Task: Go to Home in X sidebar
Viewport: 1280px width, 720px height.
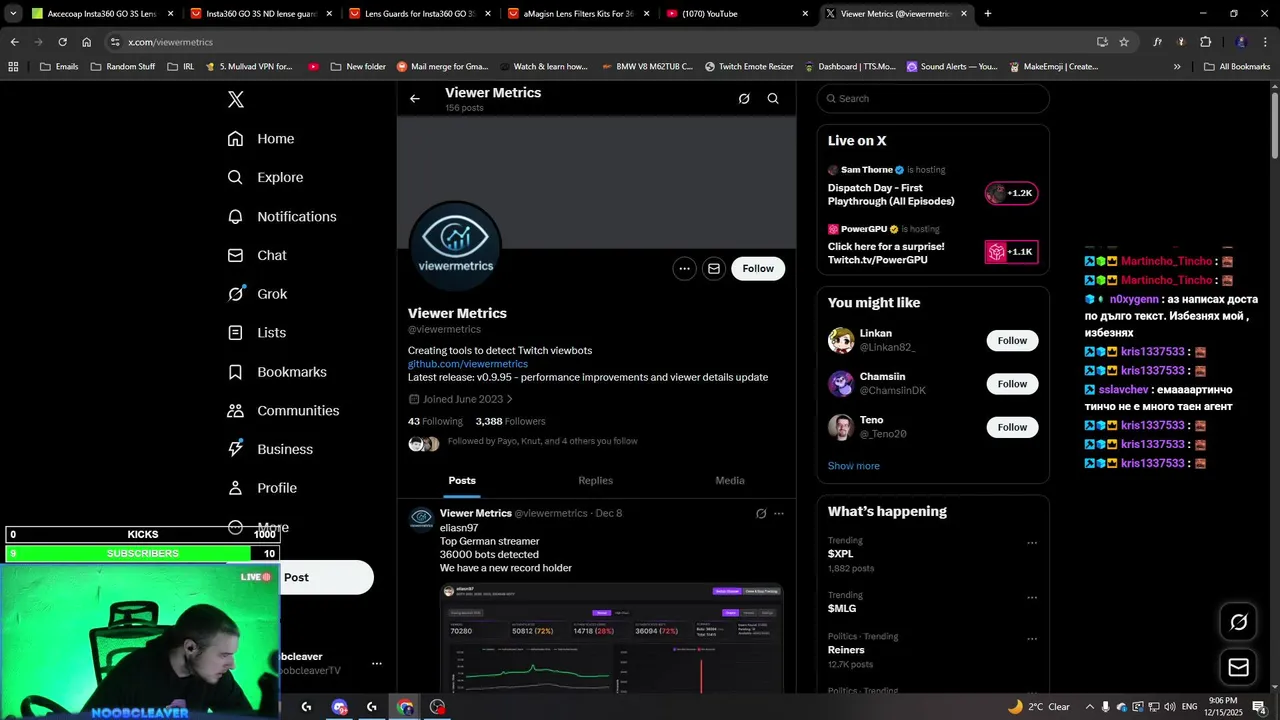Action: [261, 139]
